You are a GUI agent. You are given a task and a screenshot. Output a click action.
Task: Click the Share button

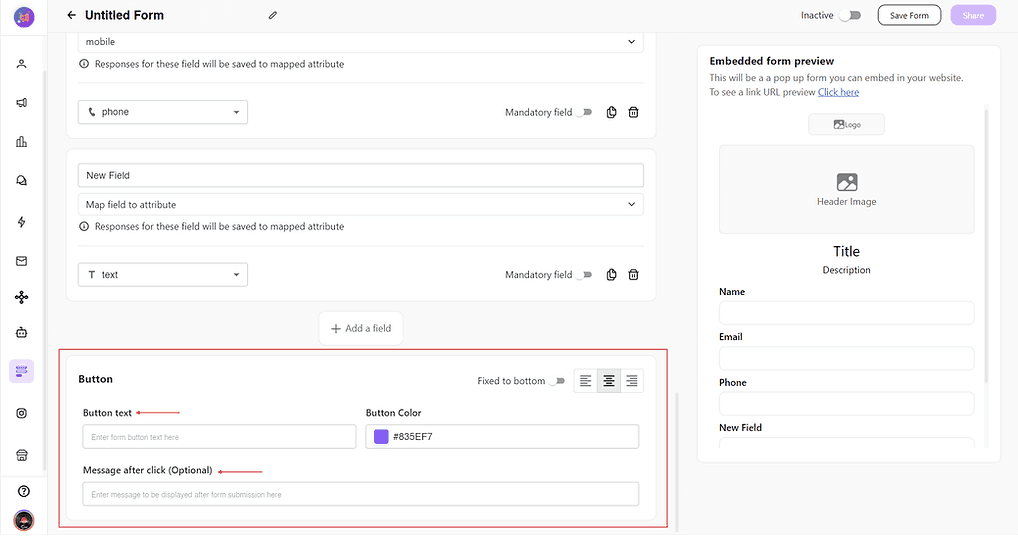pos(973,15)
